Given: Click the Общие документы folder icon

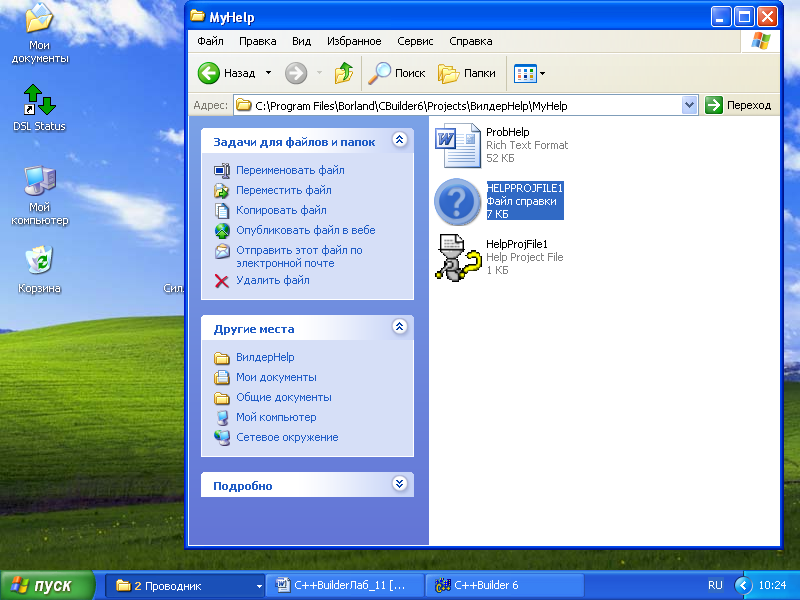Looking at the screenshot, I should click(x=221, y=397).
